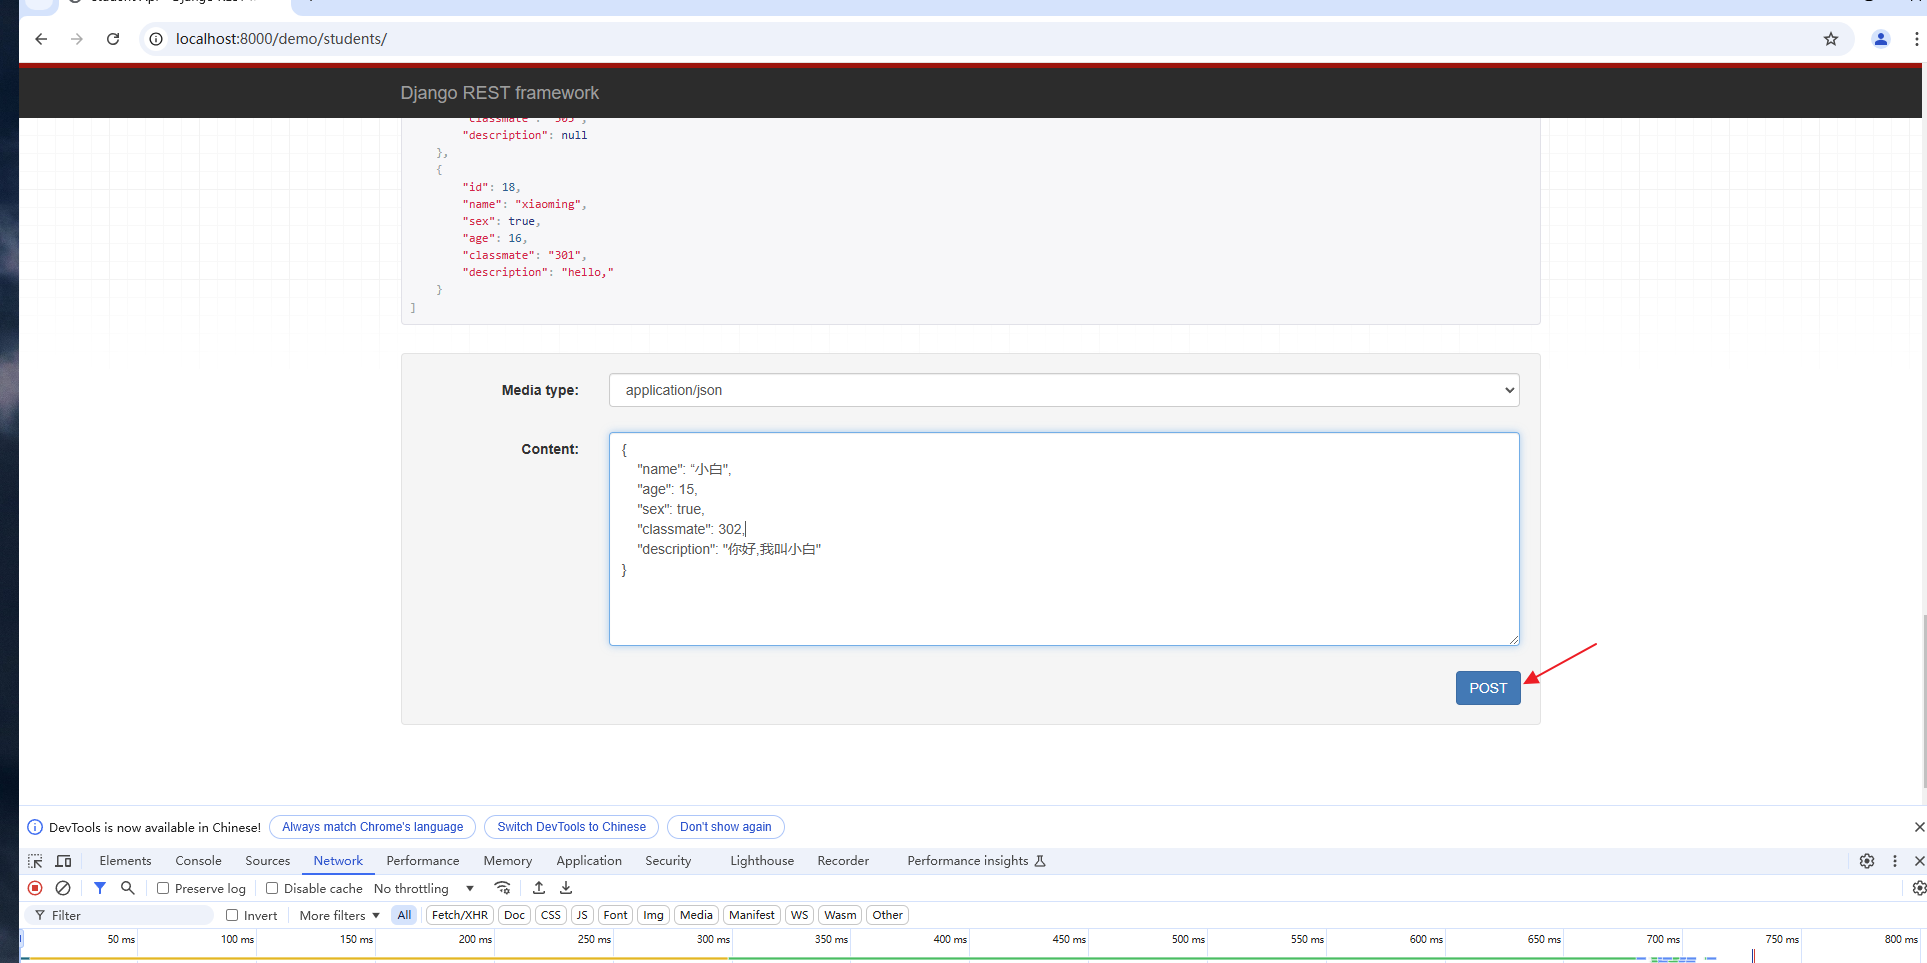This screenshot has height=963, width=1927.
Task: Click the address bar URL localhost:8000/demo/students/
Action: coord(281,39)
